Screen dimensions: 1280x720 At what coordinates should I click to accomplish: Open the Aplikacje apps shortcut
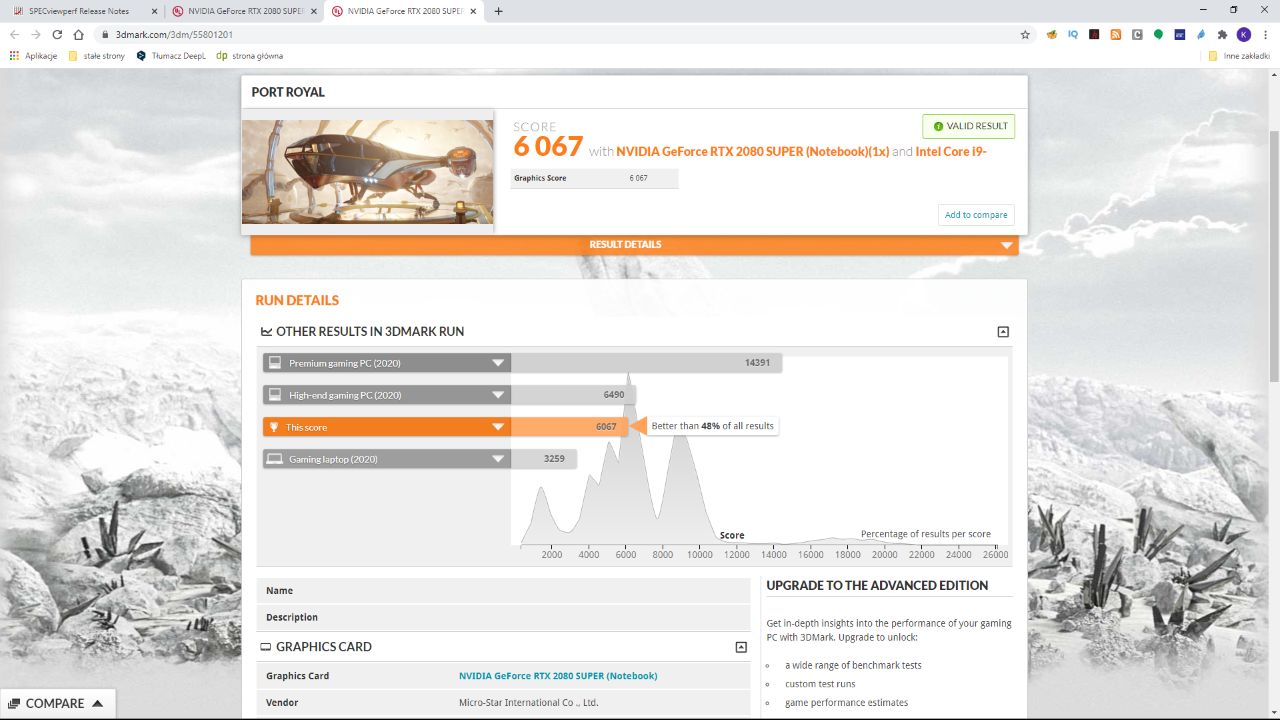click(x=33, y=56)
